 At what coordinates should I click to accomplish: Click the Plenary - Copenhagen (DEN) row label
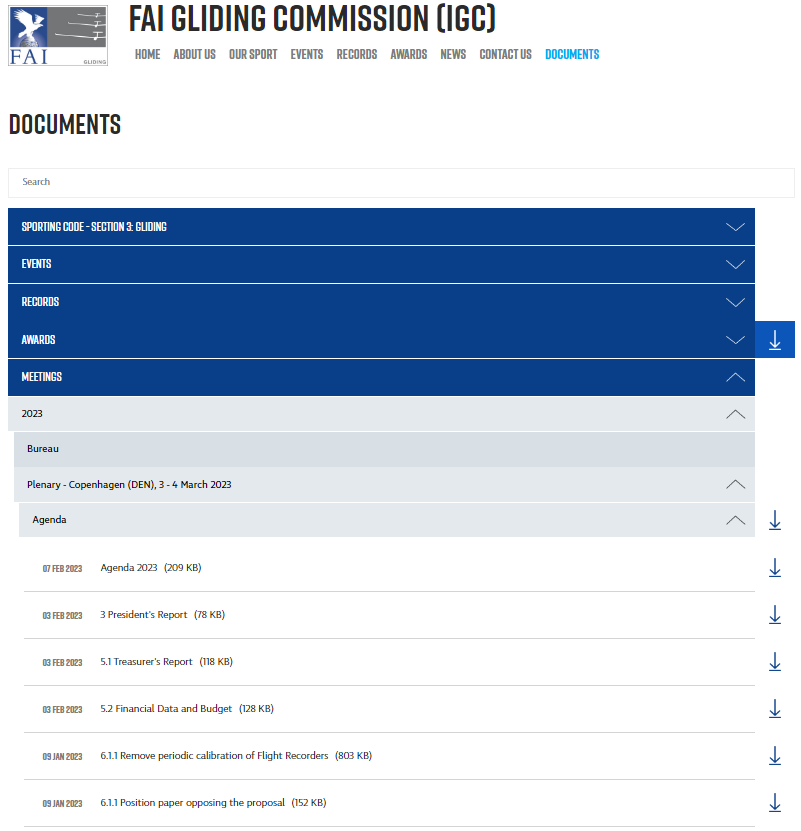point(129,484)
